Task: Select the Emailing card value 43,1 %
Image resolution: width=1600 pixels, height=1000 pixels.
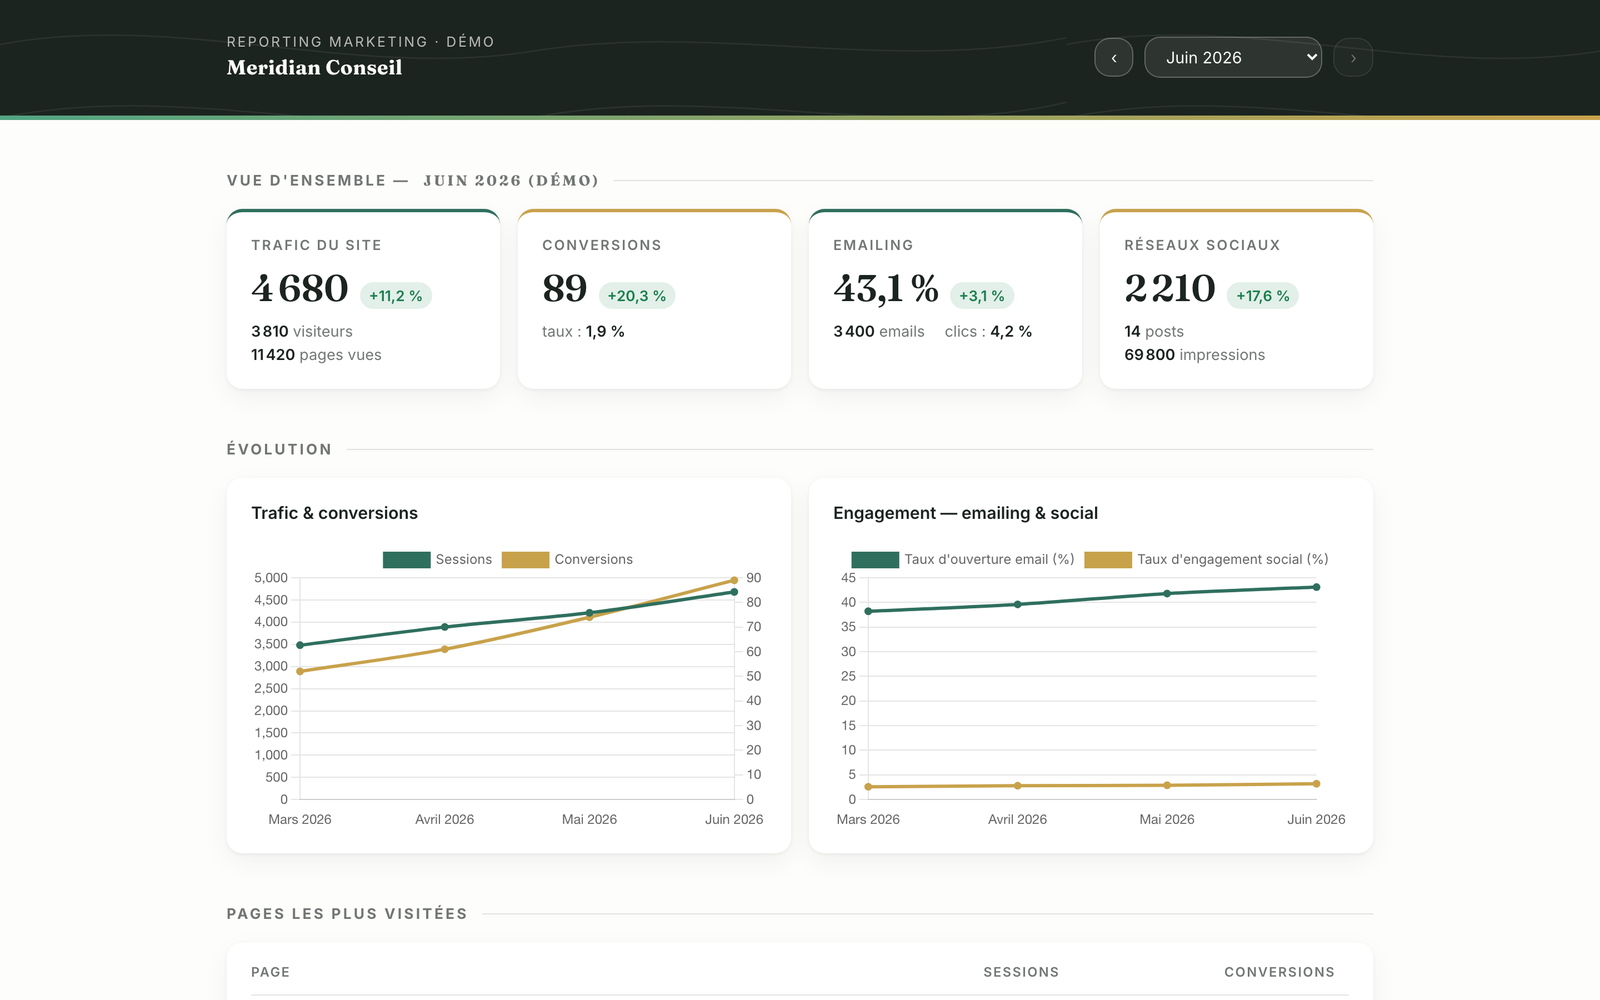Action: coord(886,289)
